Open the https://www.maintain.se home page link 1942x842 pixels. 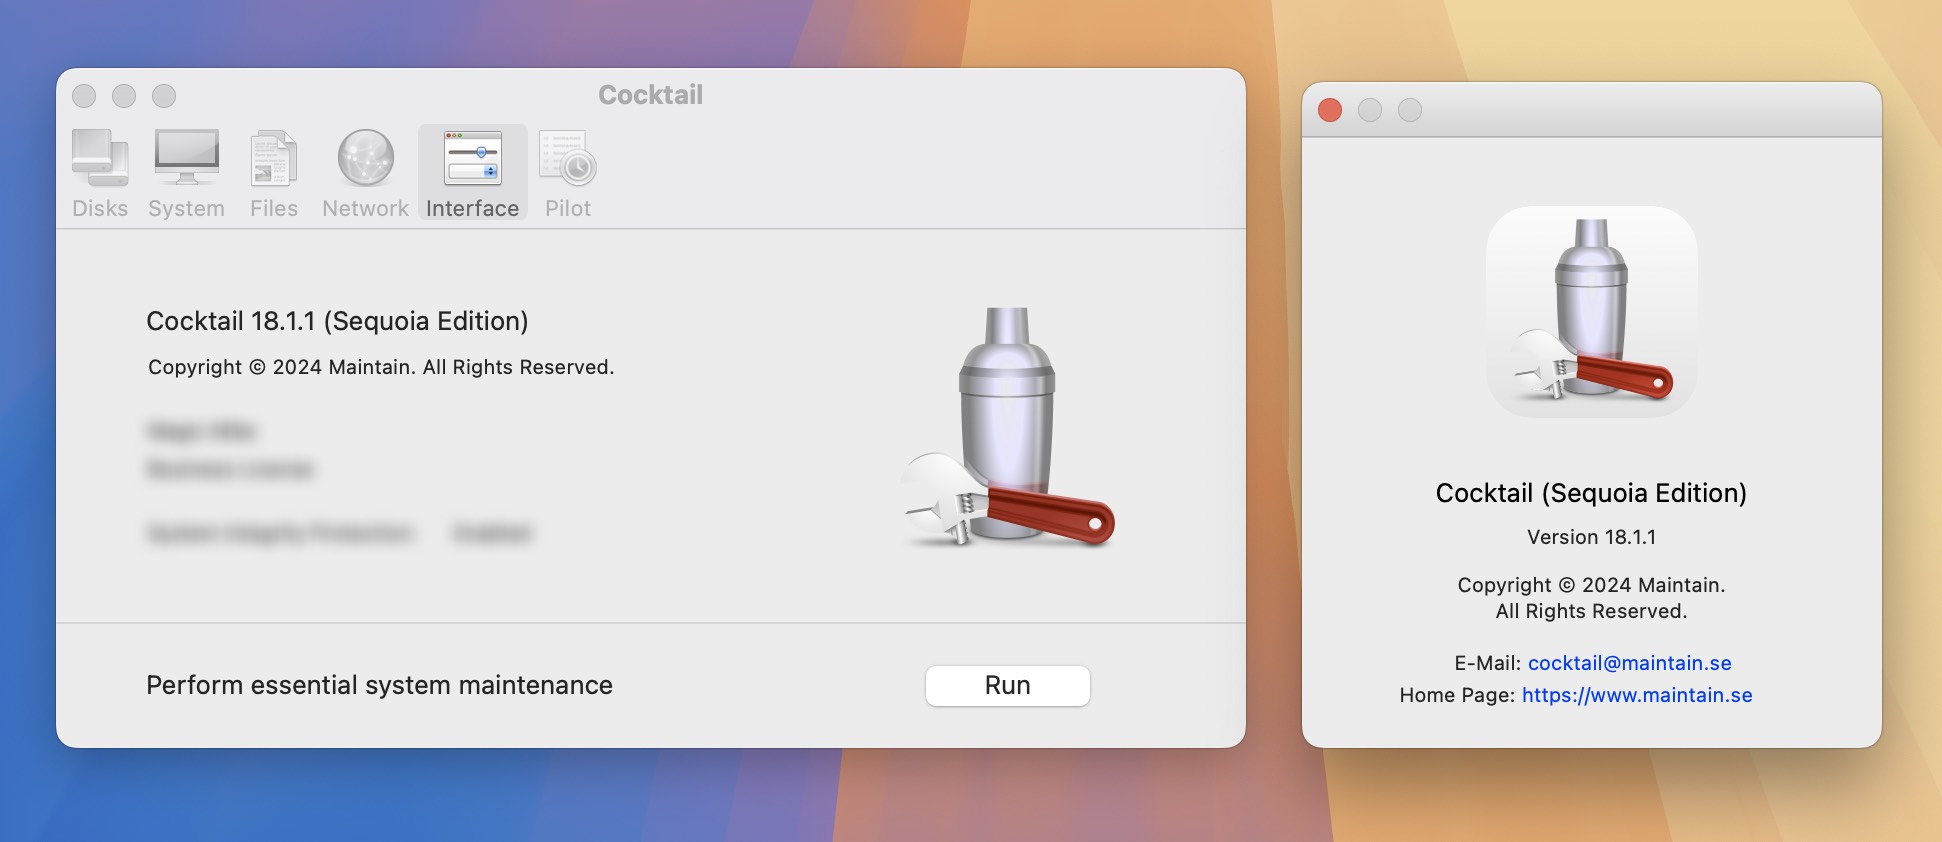(x=1636, y=695)
